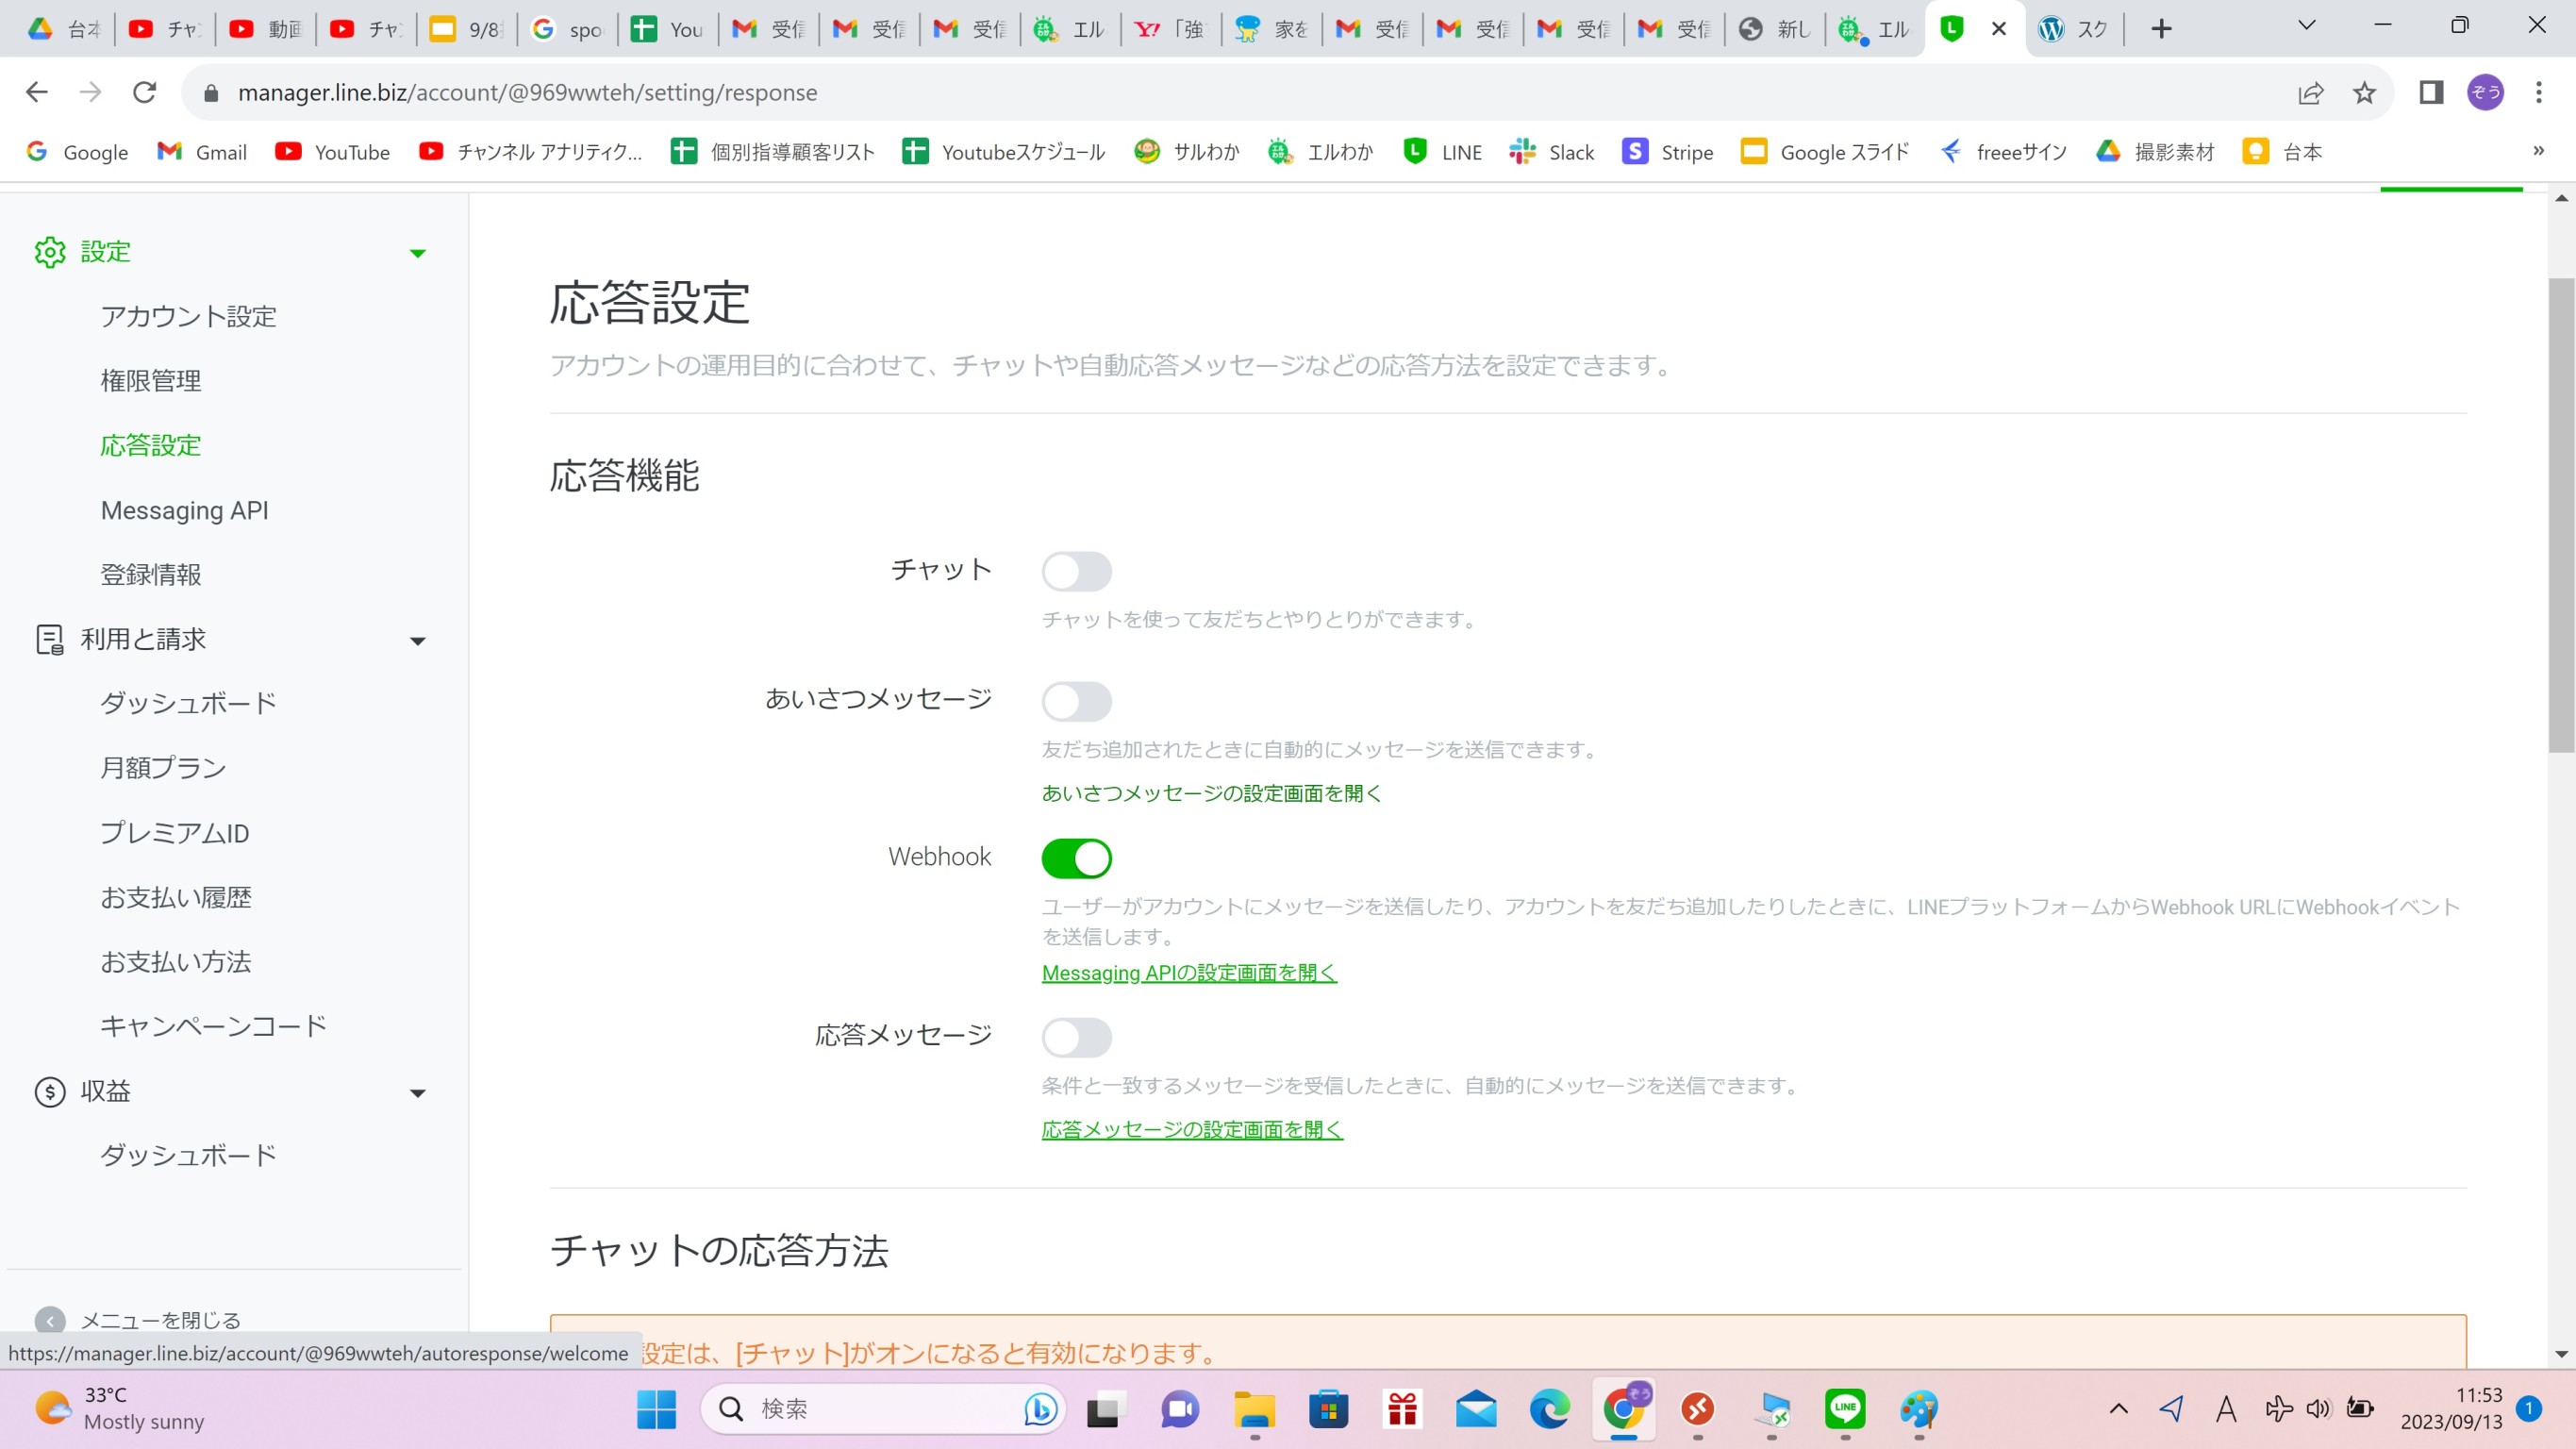Image resolution: width=2576 pixels, height=1449 pixels.
Task: Switch to the WordPress スク browser tab
Action: point(2074,29)
